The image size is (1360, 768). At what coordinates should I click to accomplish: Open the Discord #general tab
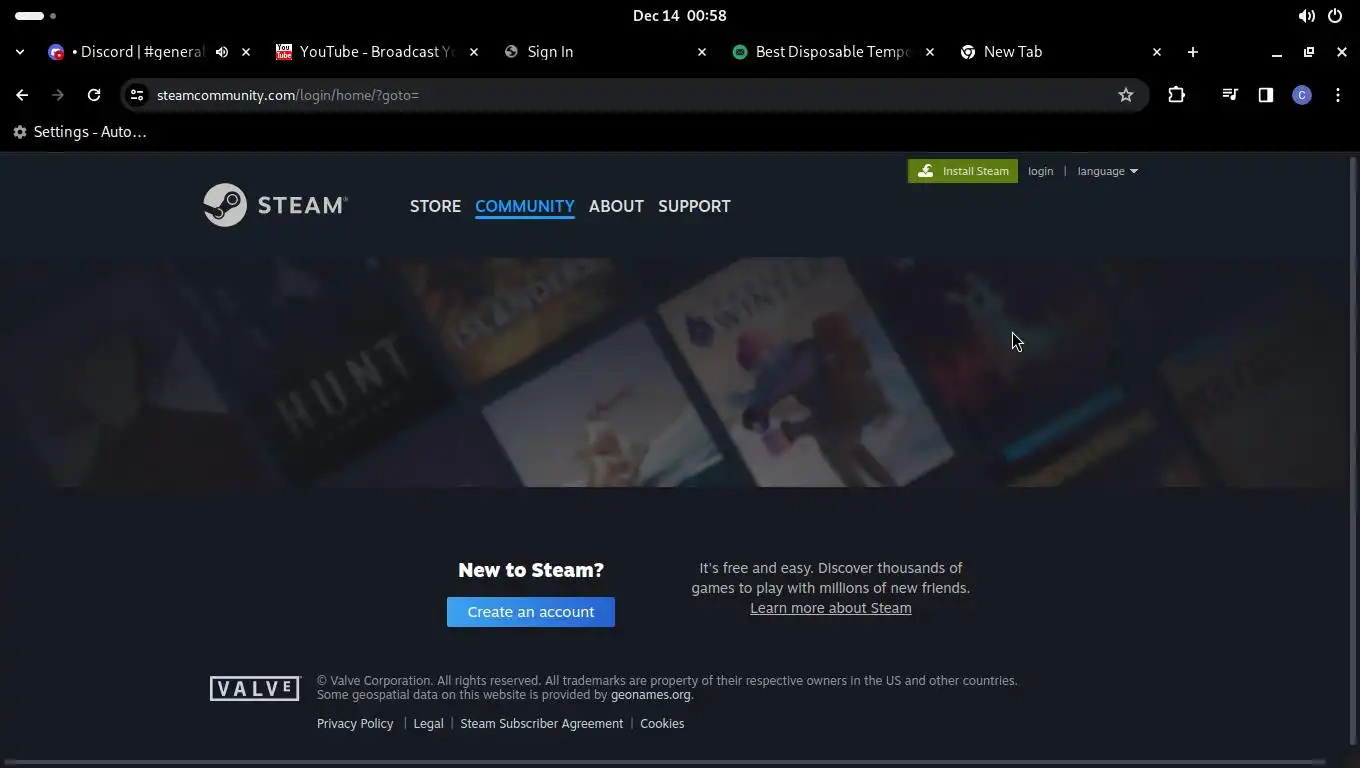point(138,52)
